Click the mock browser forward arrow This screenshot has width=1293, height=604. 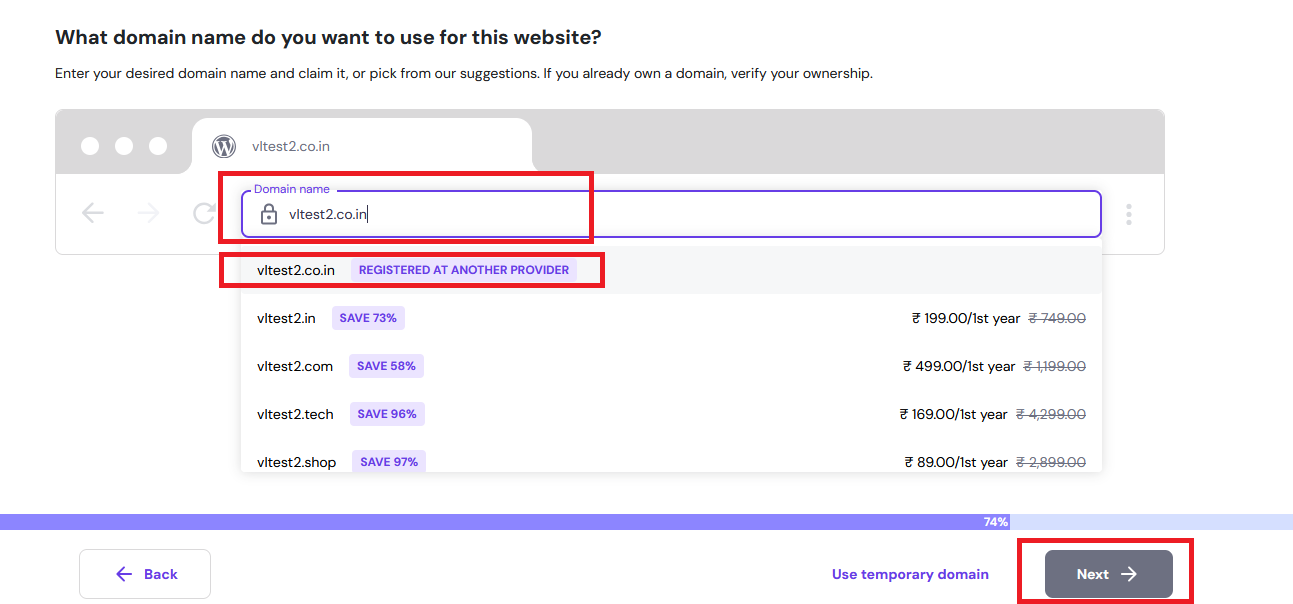149,213
